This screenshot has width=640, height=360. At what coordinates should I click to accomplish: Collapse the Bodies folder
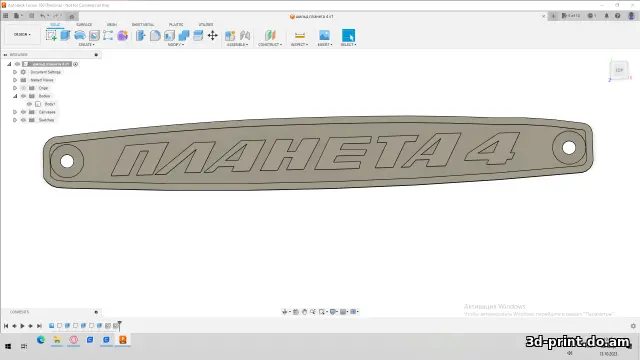click(15, 96)
